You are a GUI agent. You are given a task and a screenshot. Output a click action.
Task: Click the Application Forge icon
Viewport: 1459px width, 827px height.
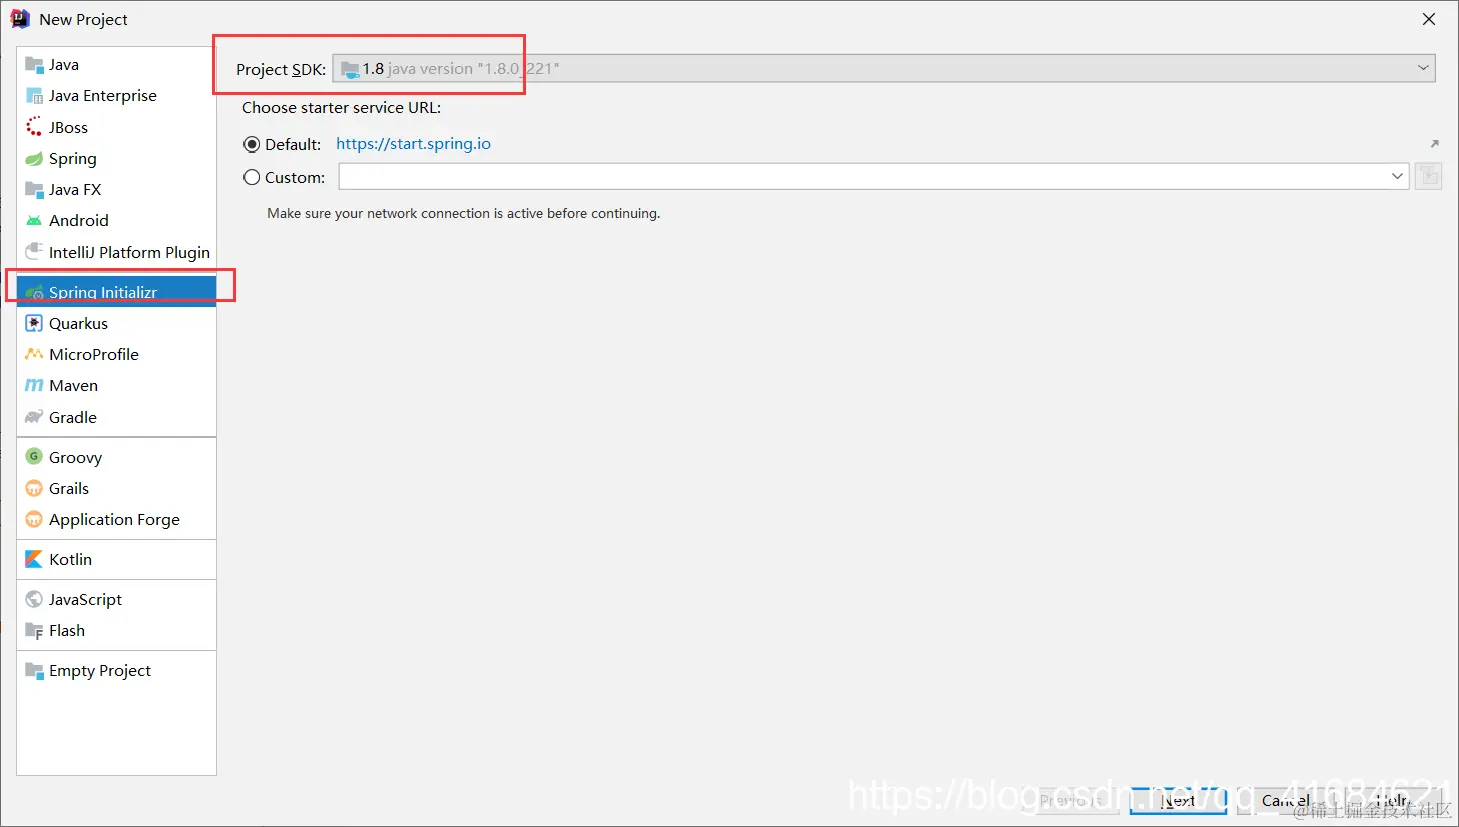[34, 519]
